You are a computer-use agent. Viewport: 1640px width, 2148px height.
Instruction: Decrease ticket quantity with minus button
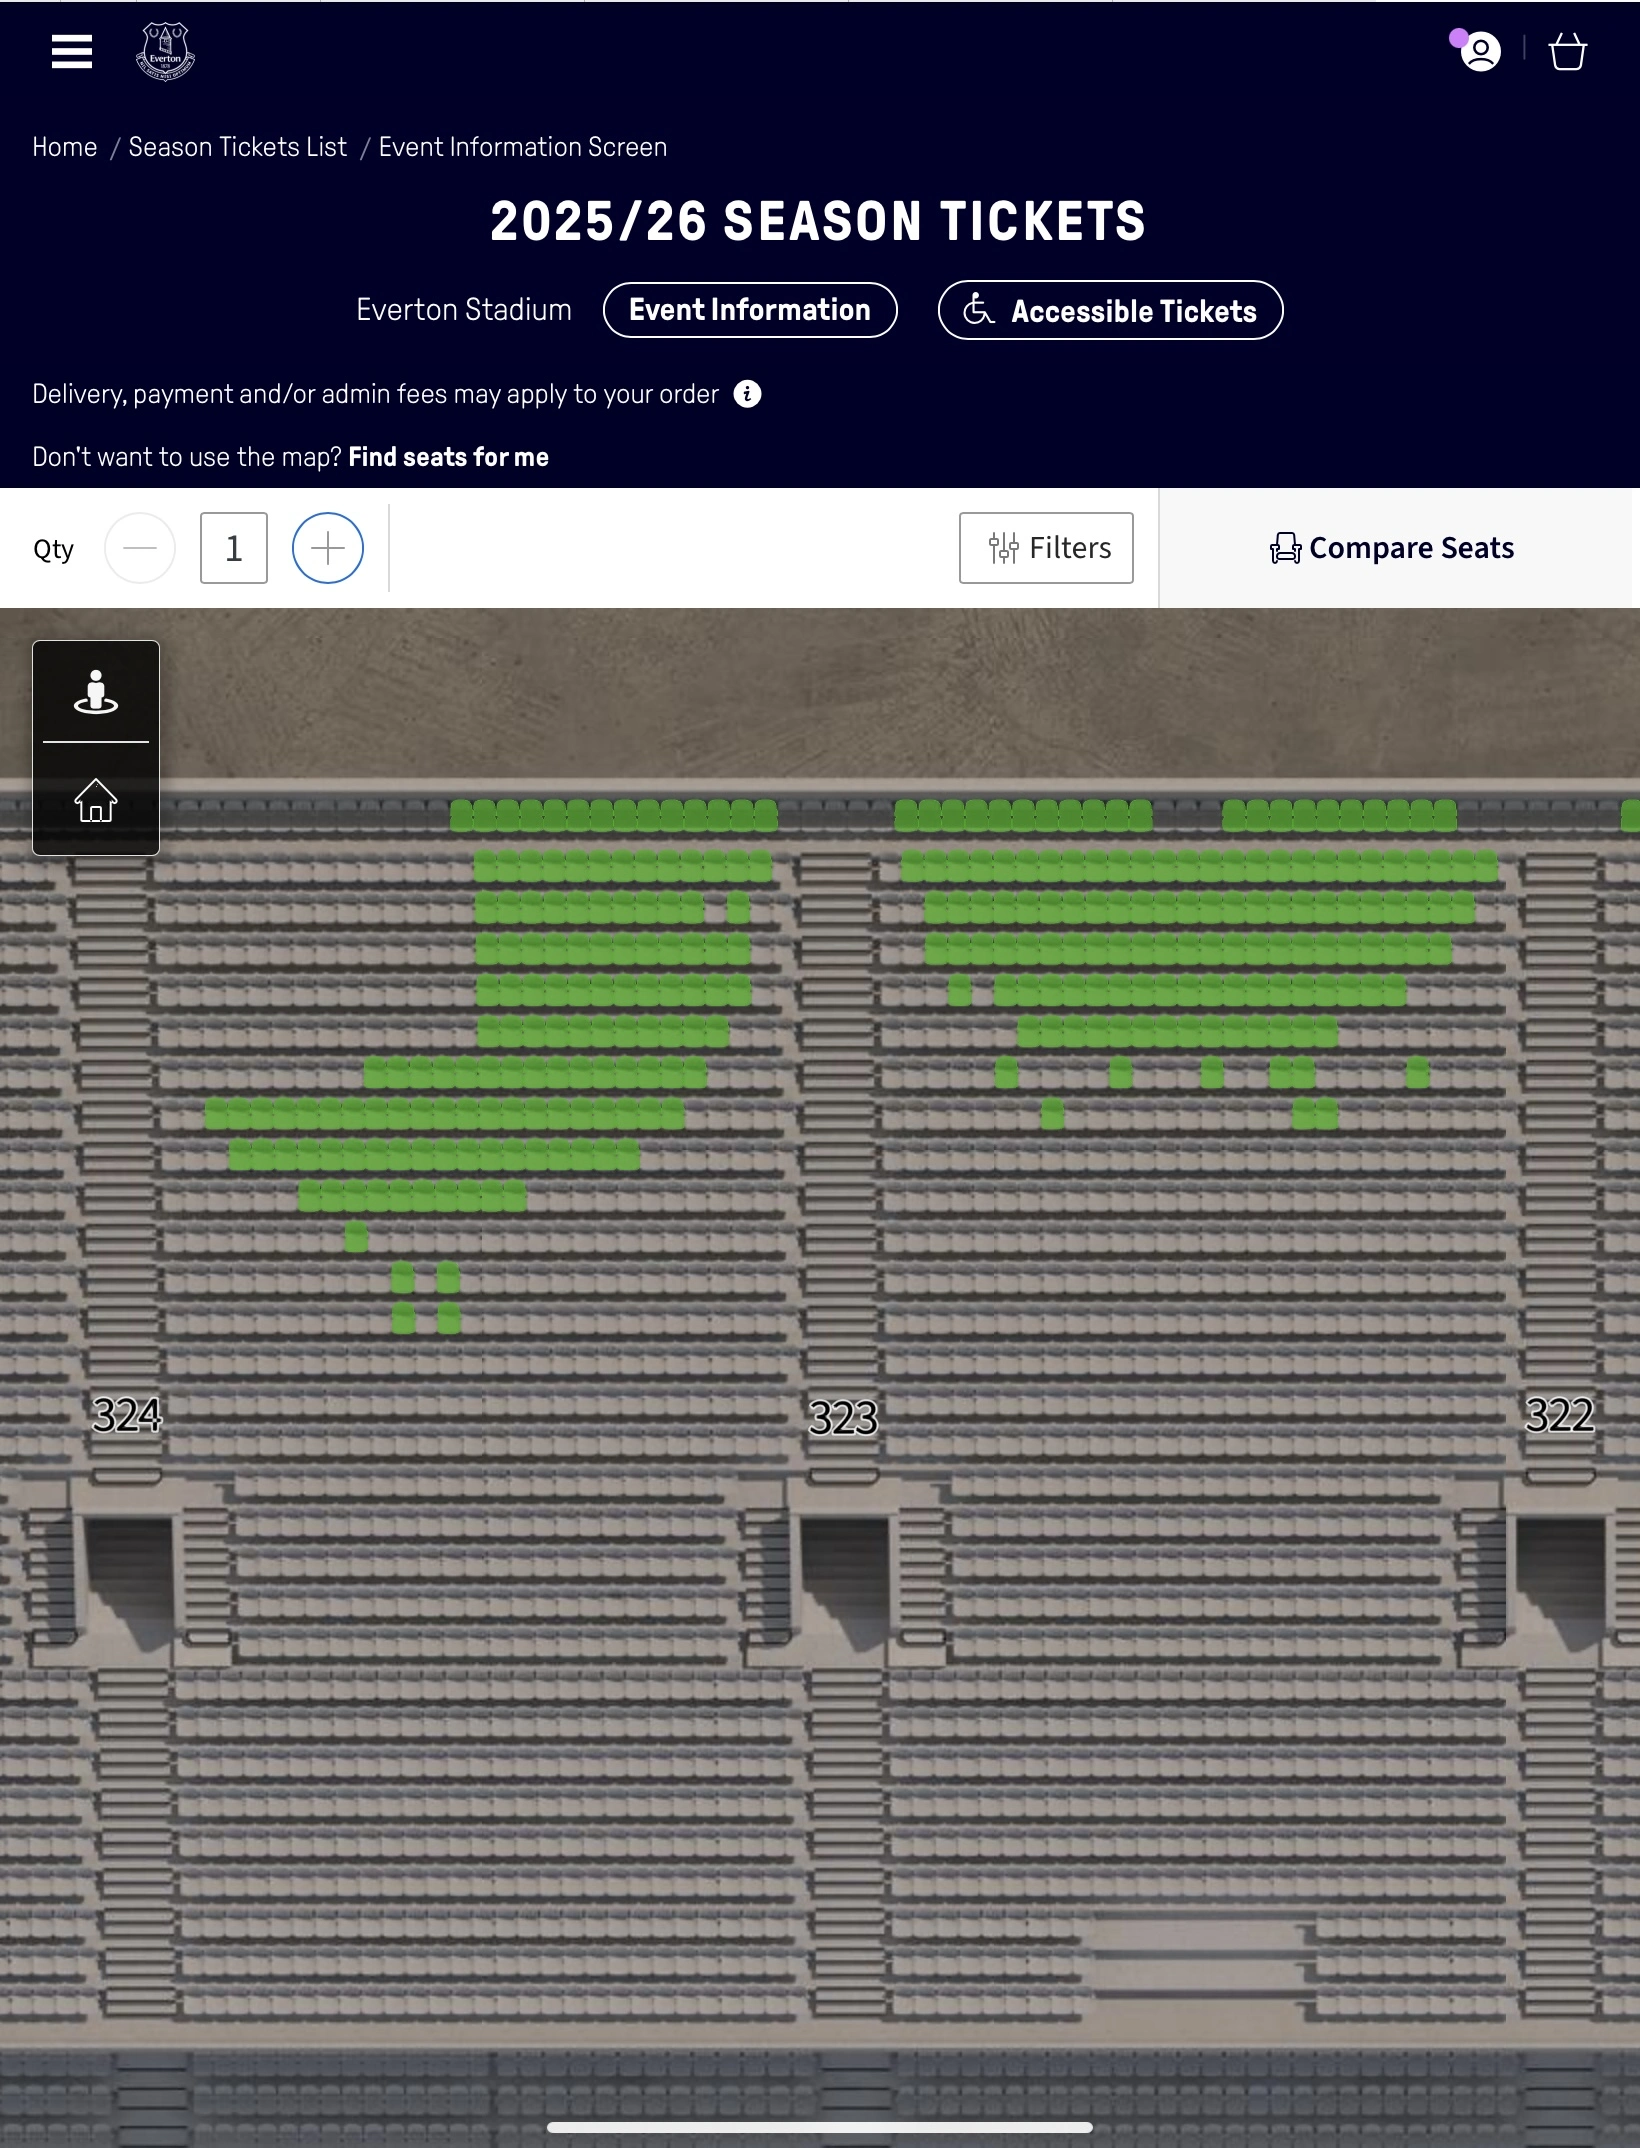pyautogui.click(x=140, y=548)
